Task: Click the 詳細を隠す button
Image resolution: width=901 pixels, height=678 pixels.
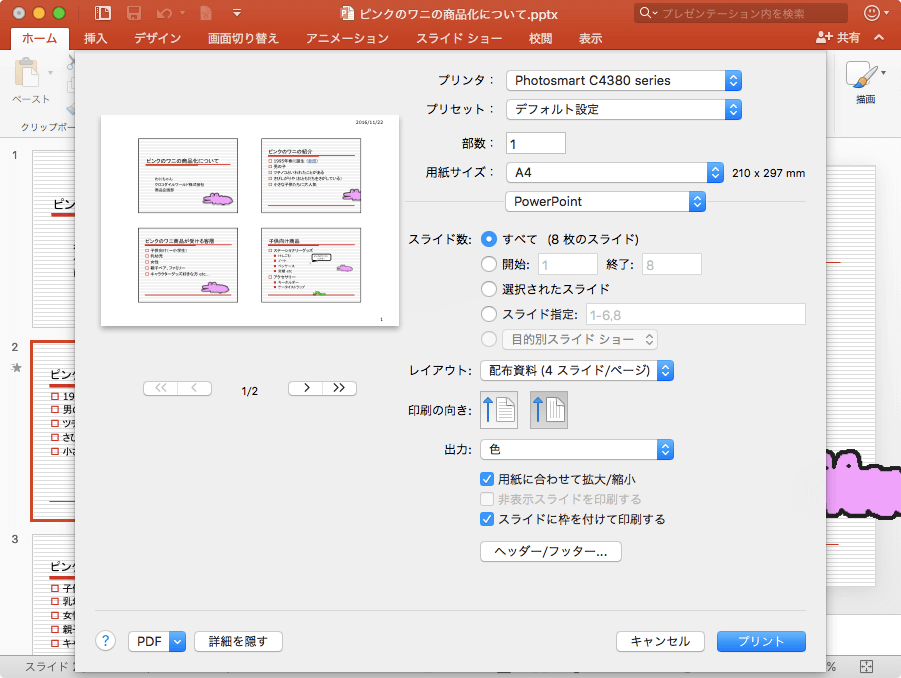Action: tap(238, 641)
